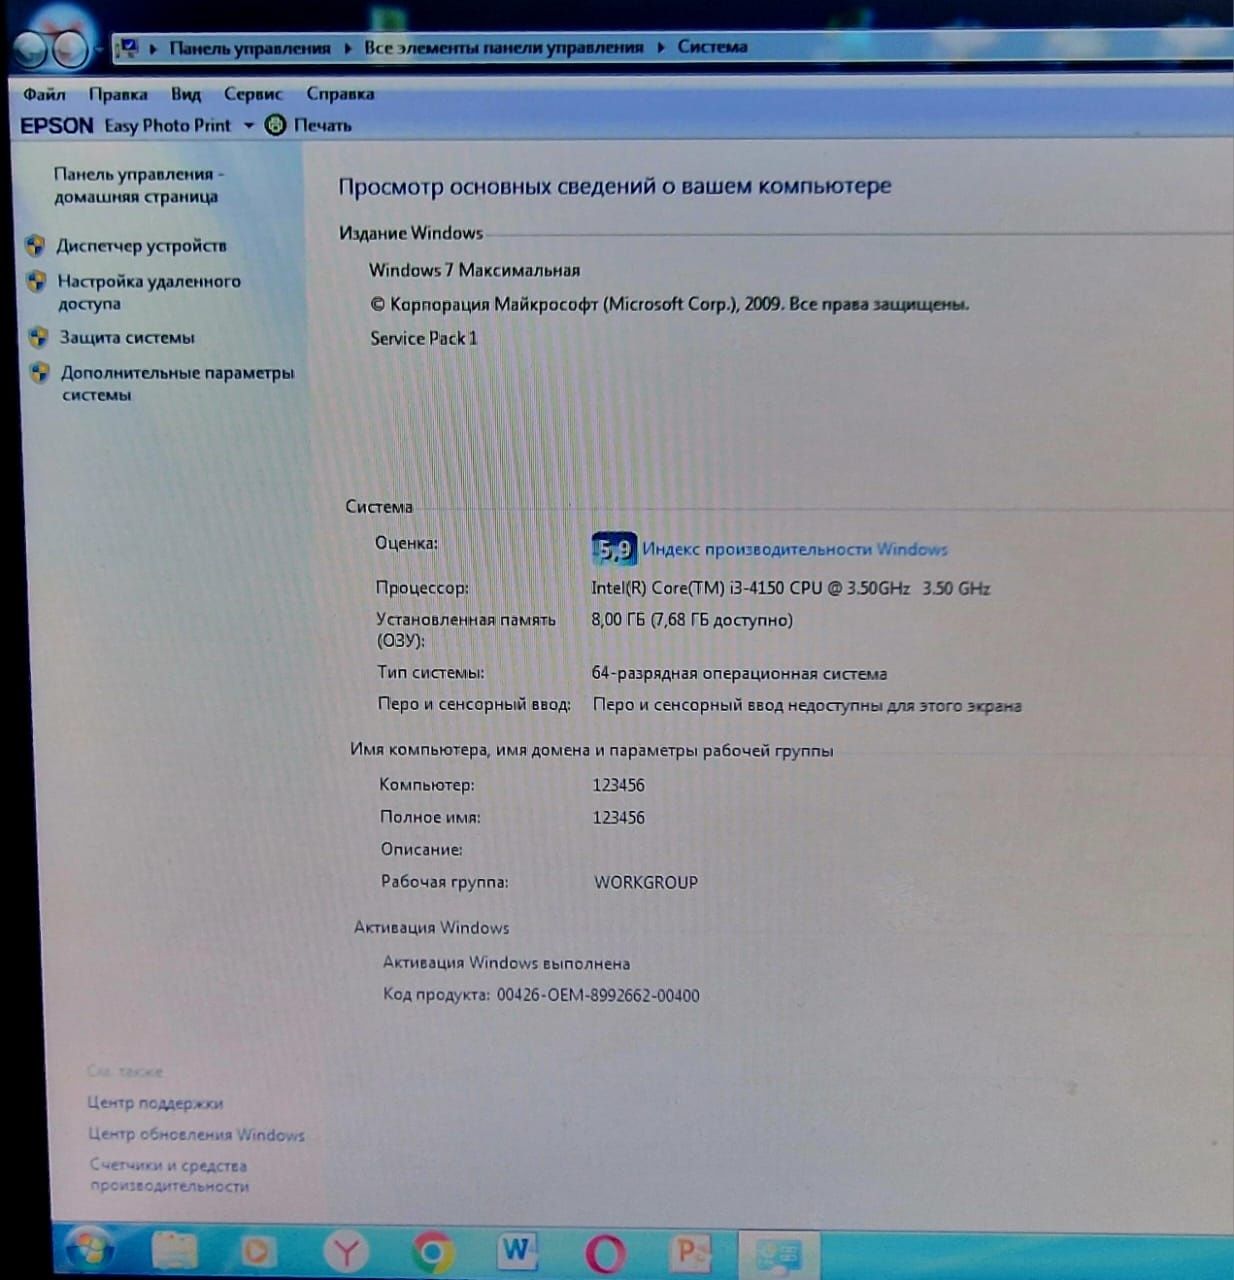This screenshot has width=1234, height=1280.
Task: Open Yandex browser taskbar icon
Action: pos(345,1251)
